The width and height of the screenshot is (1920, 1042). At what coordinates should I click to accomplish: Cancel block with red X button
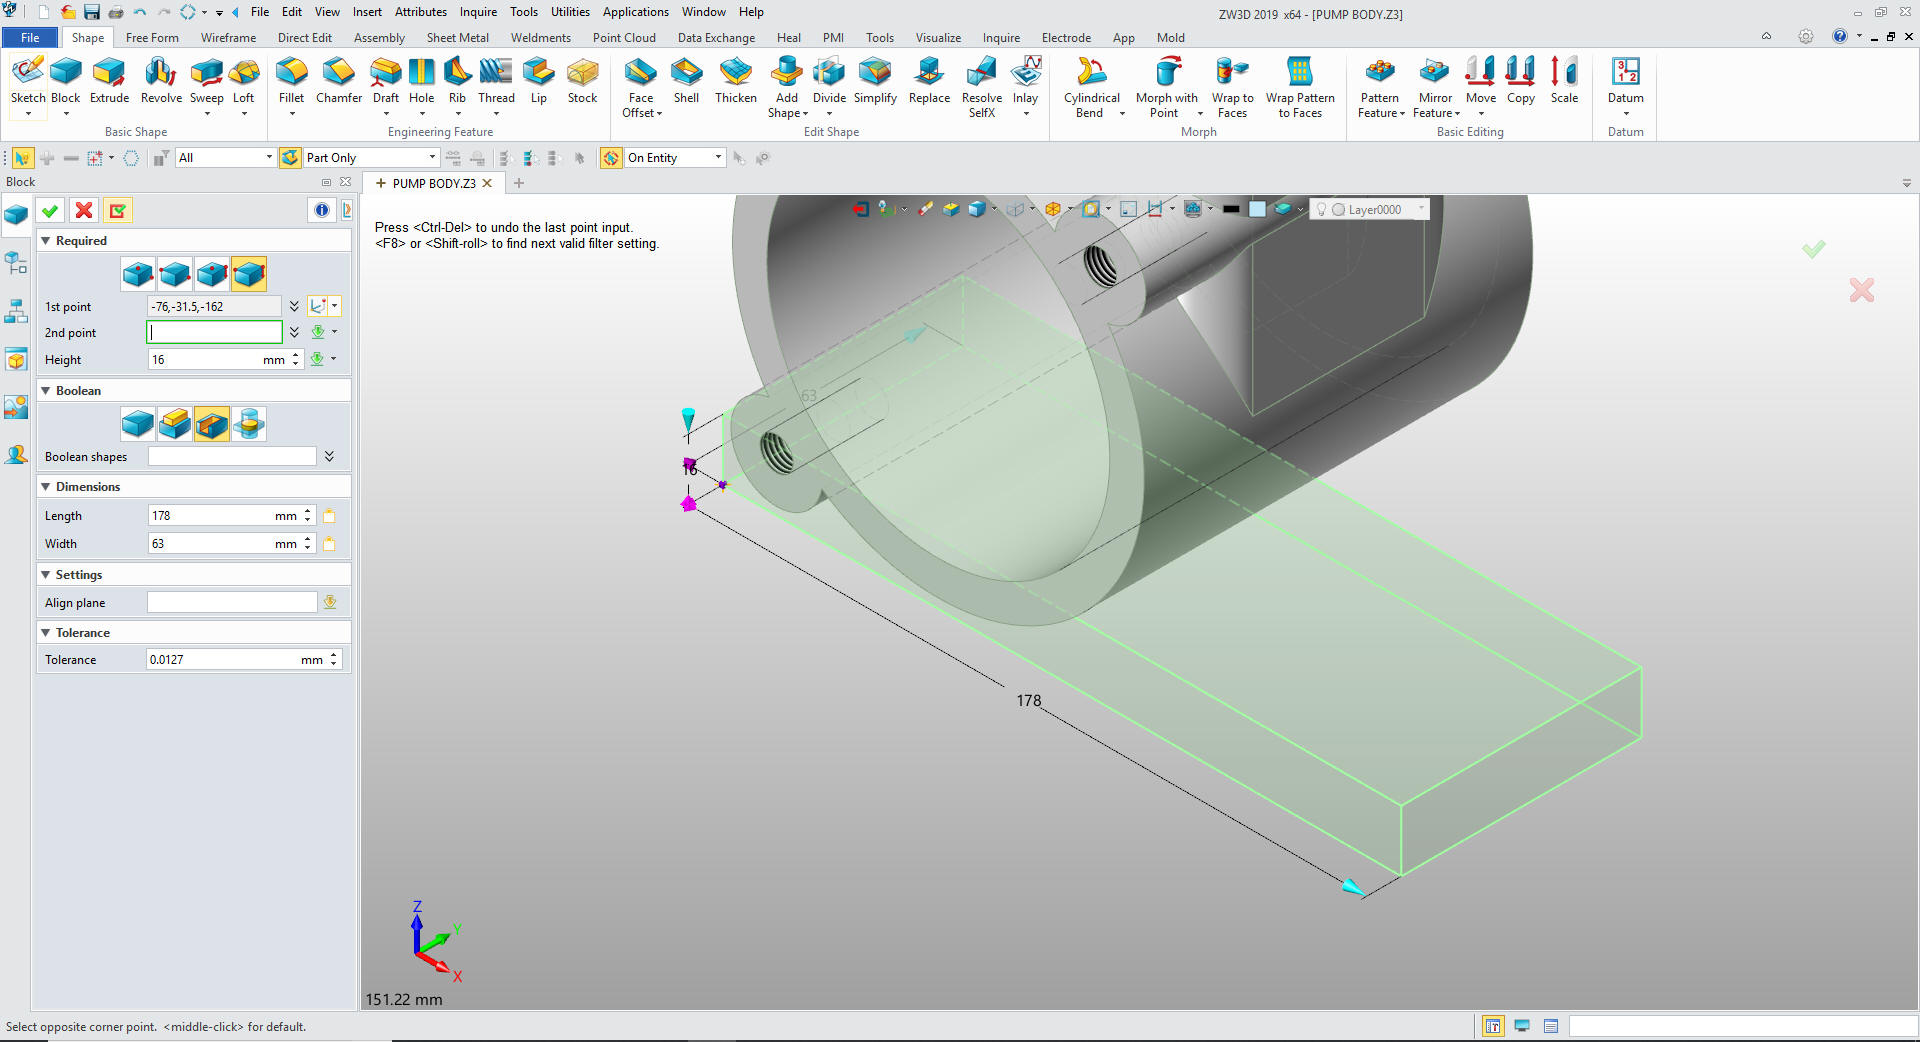(84, 210)
